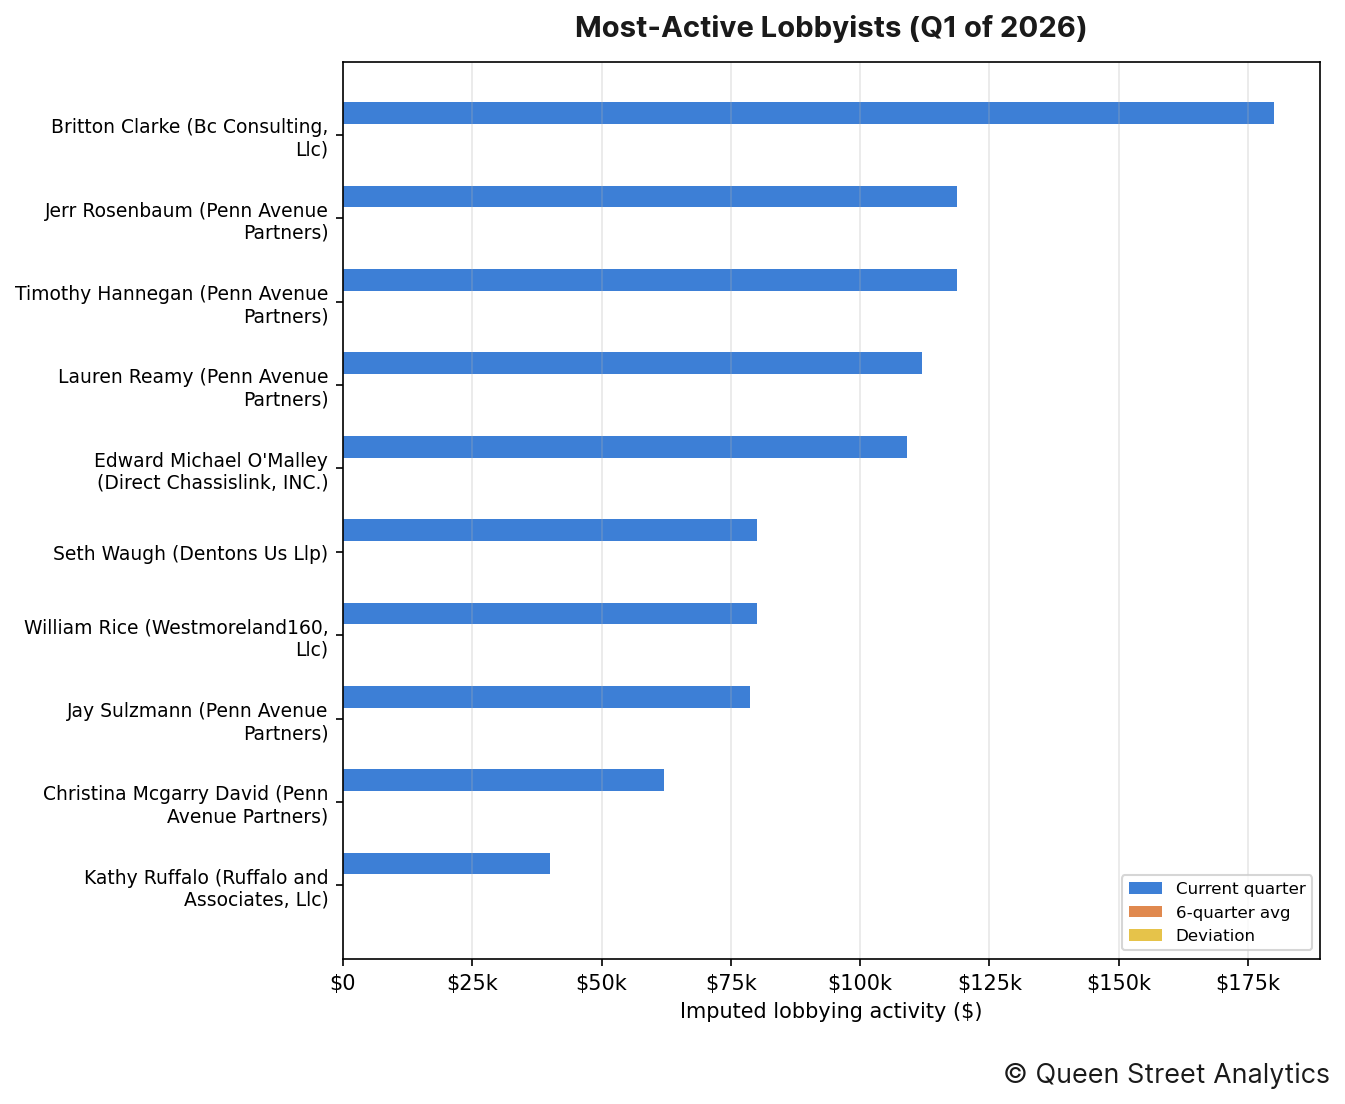Select the Jay Sulzmann (Penn Avenue Partners) label
Screen dimensions: 1345x1104
pos(197,721)
